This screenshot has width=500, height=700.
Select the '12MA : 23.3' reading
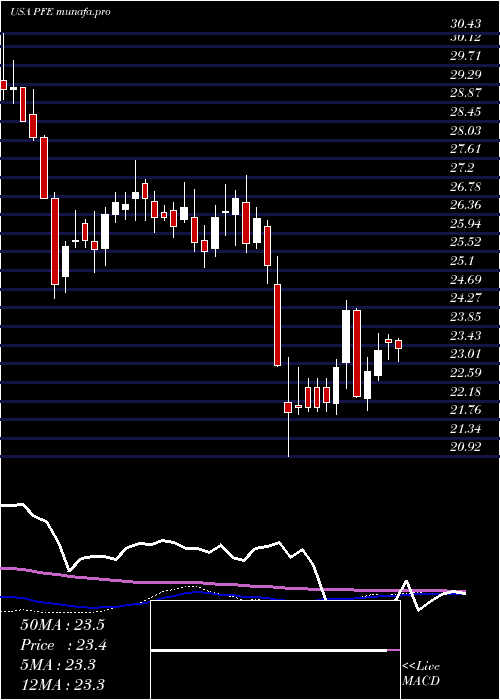62,684
